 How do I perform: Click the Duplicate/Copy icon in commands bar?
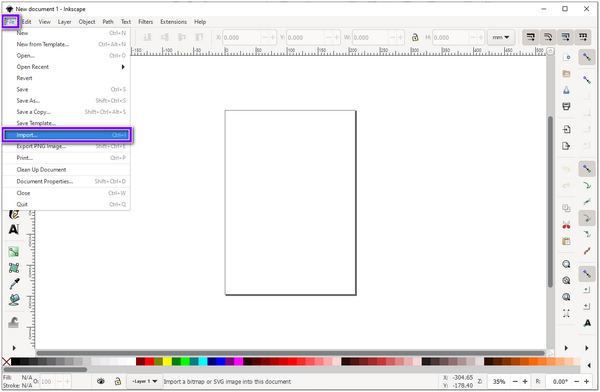[x=566, y=208]
